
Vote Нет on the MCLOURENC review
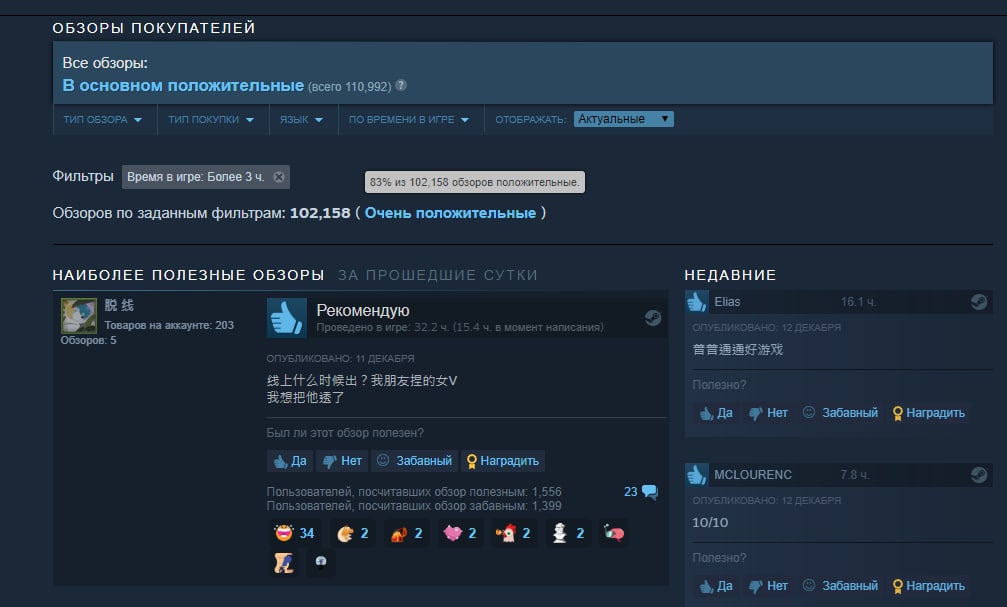(768, 586)
